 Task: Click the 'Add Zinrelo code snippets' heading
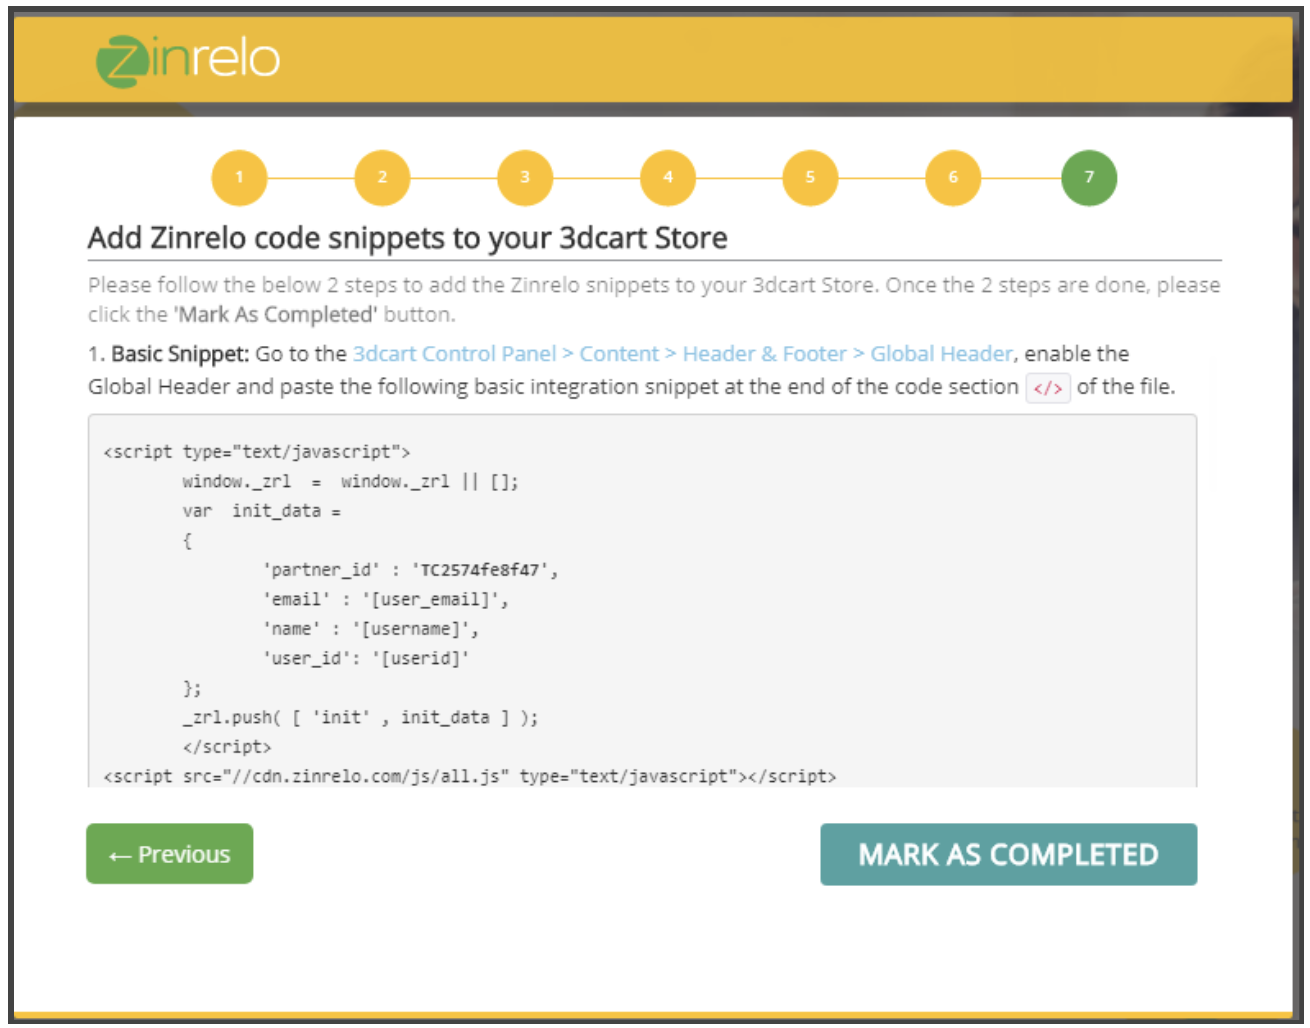407,238
